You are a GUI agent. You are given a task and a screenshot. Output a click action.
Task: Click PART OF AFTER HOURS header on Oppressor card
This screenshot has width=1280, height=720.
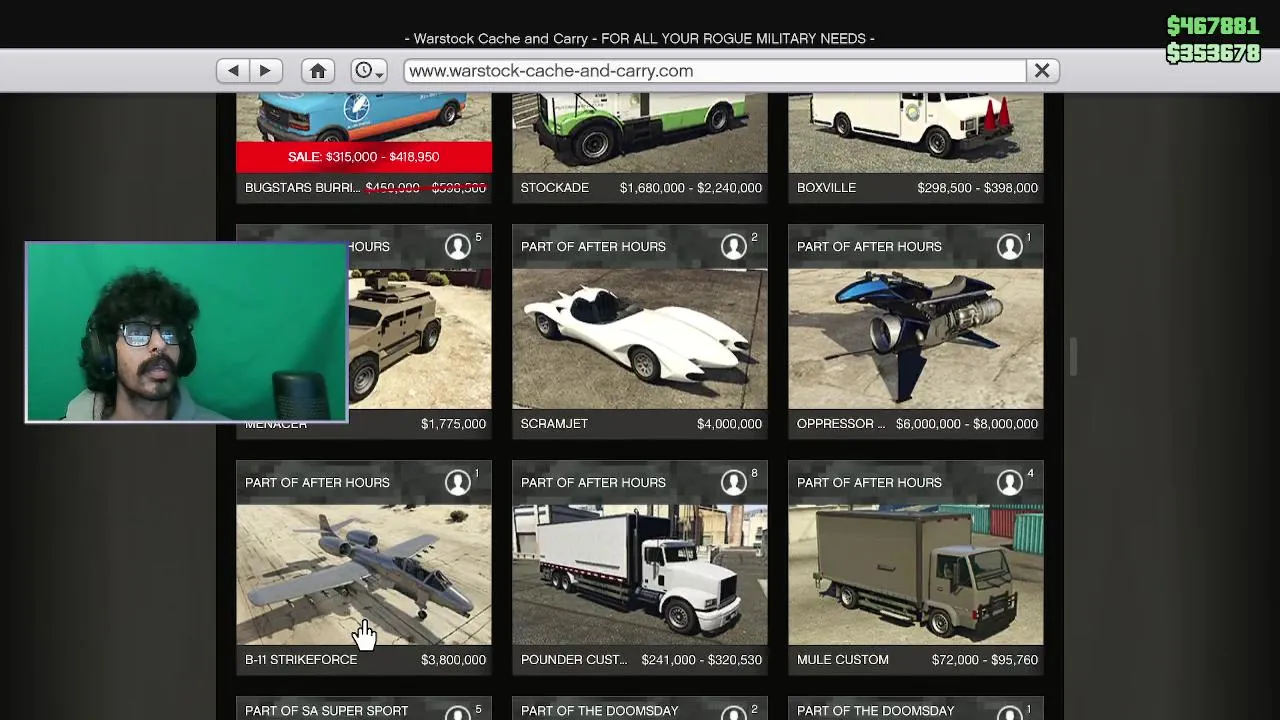[869, 246]
